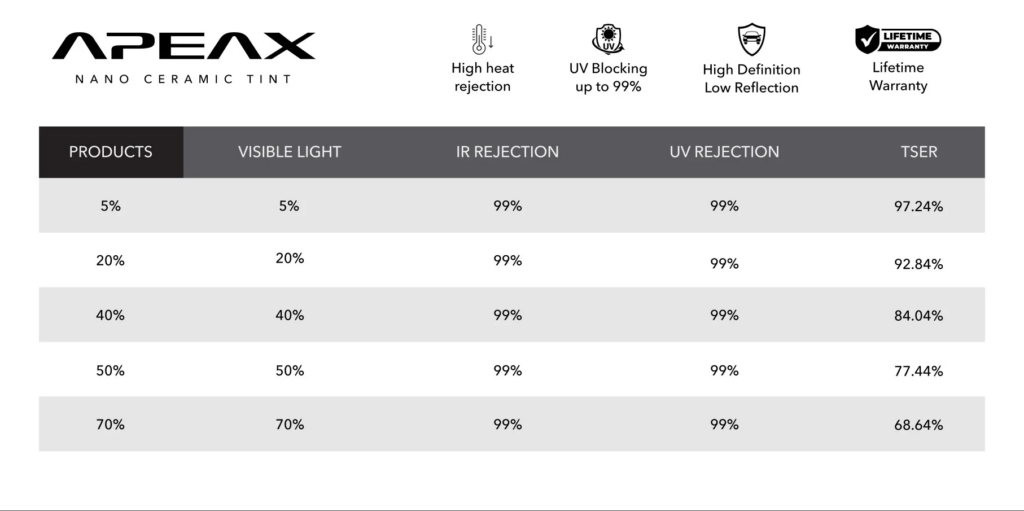Click the UV blocking shield icon
The height and width of the screenshot is (511, 1024).
[x=608, y=39]
